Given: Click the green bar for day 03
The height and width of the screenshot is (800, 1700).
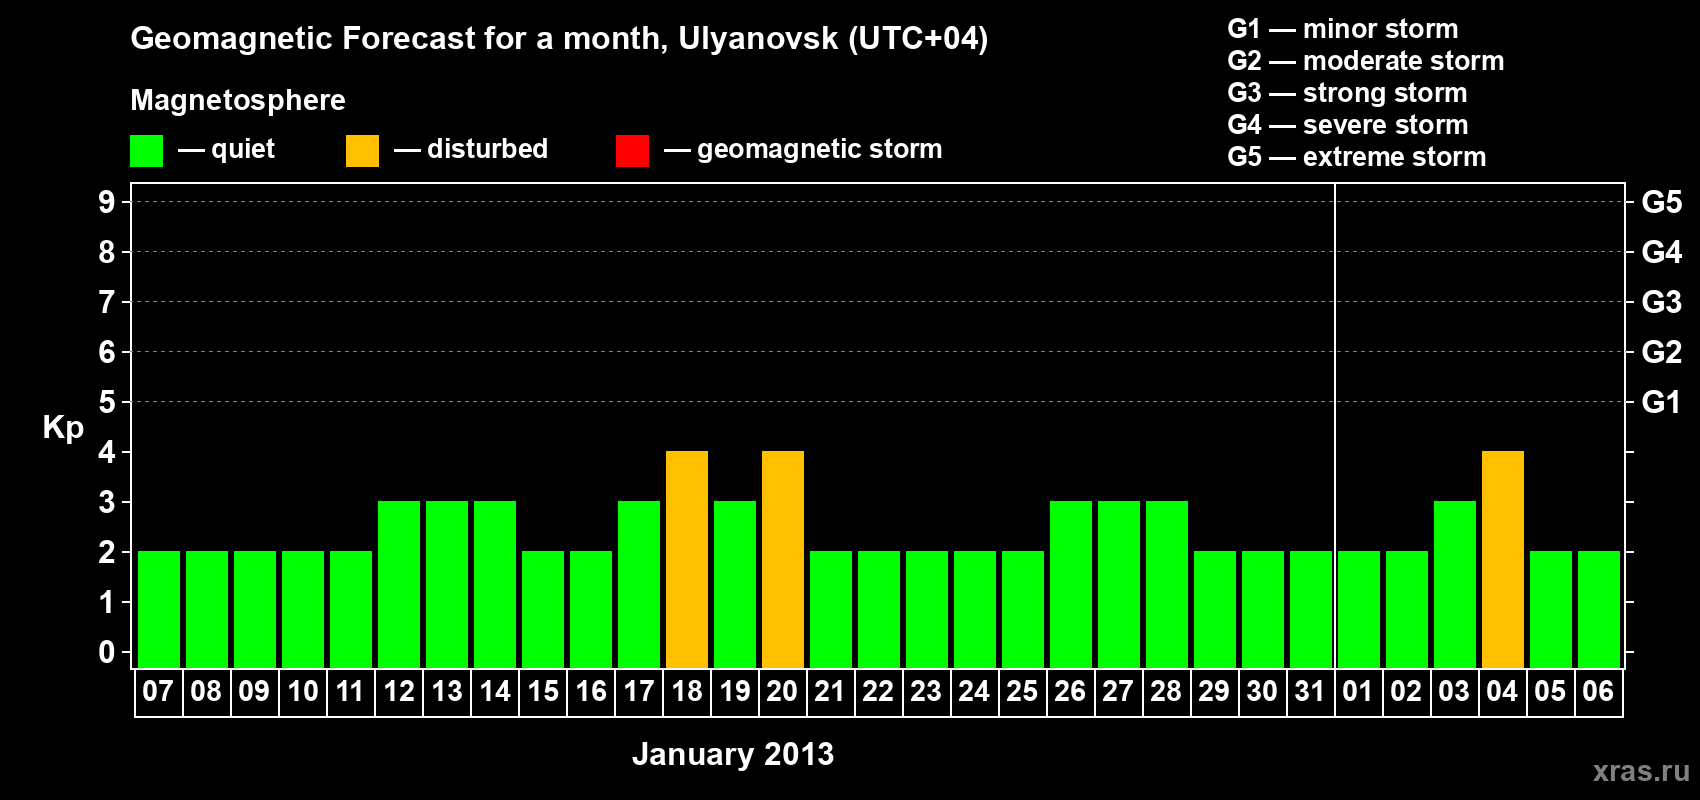Looking at the screenshot, I should point(1455,584).
